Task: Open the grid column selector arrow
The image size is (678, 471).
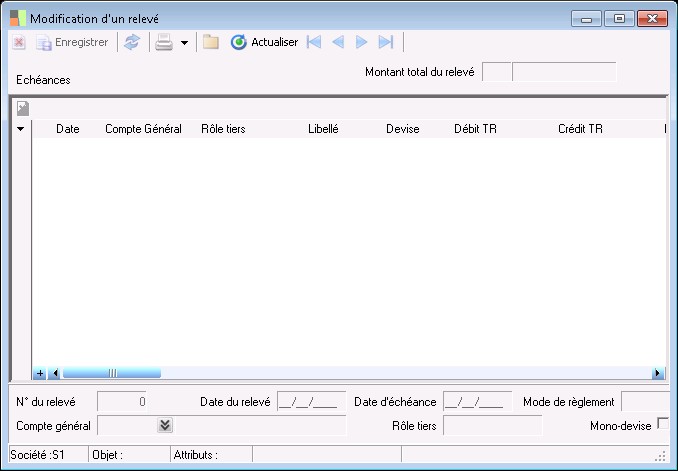Action: tap(20, 129)
